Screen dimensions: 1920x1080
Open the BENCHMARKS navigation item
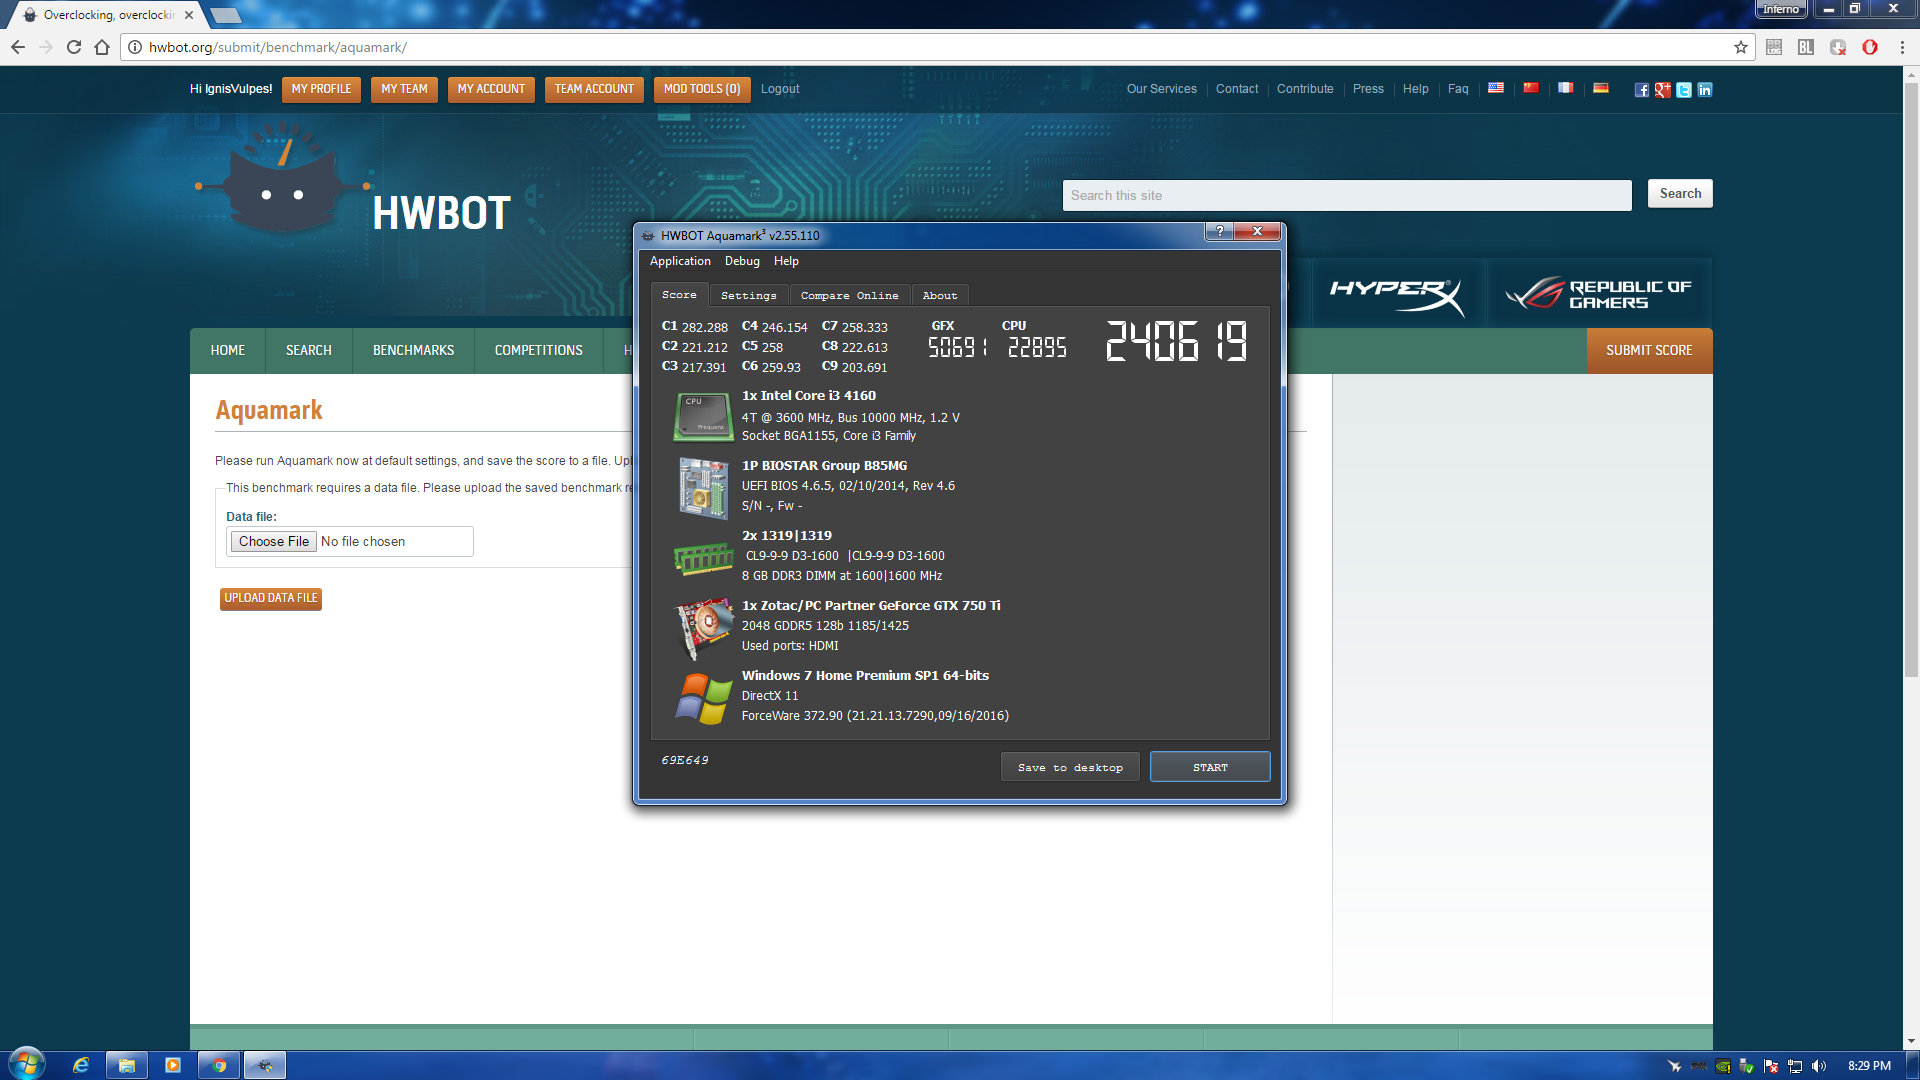(414, 351)
